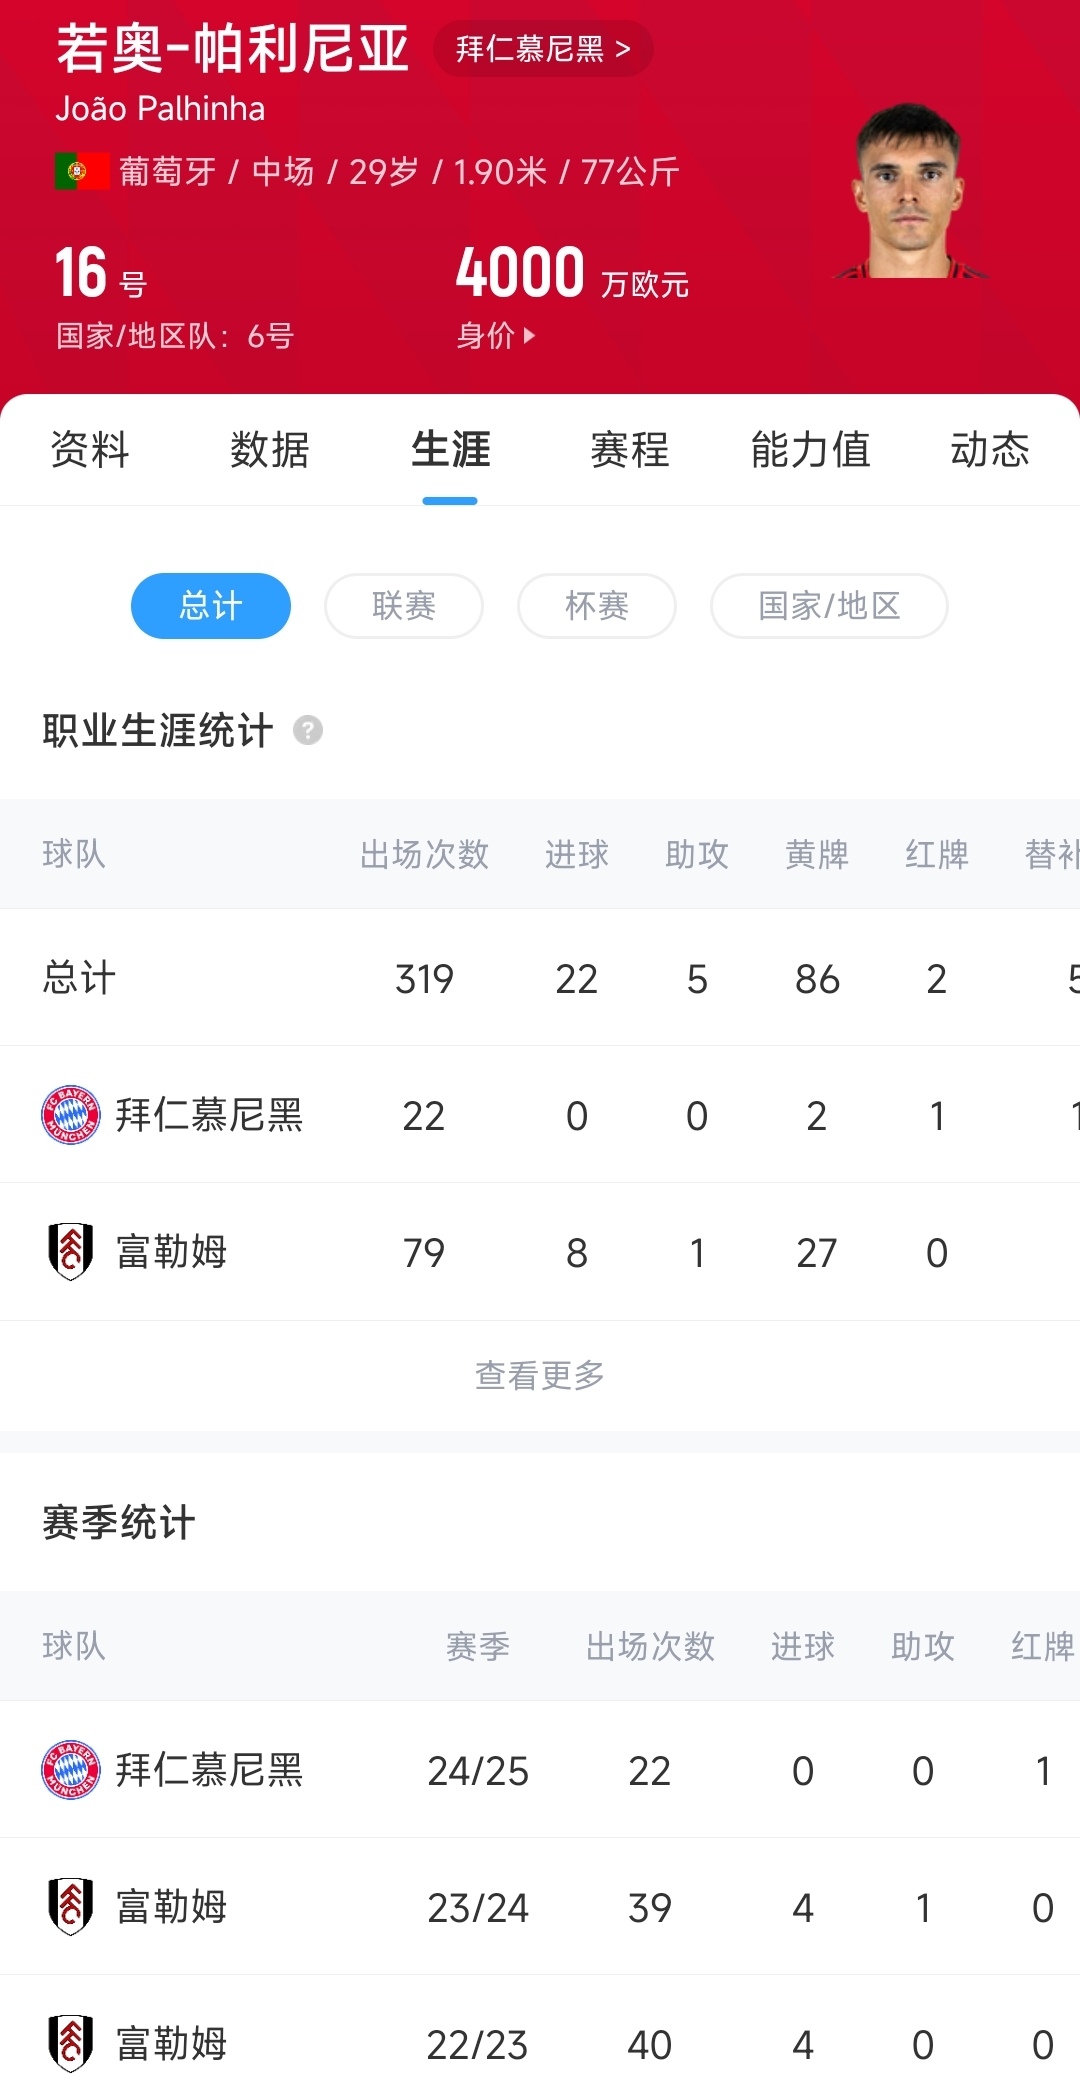Image resolution: width=1080 pixels, height=2093 pixels.
Task: Open João Palhinha's player photo
Action: click(908, 192)
